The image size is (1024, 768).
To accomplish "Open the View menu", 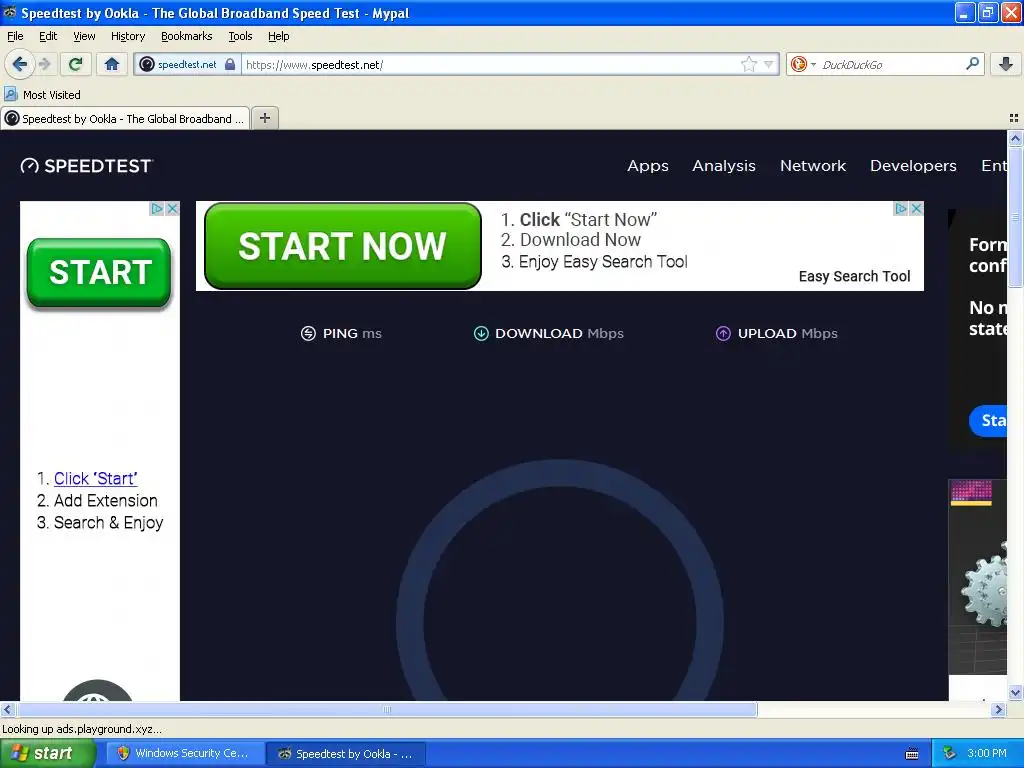I will [x=84, y=36].
